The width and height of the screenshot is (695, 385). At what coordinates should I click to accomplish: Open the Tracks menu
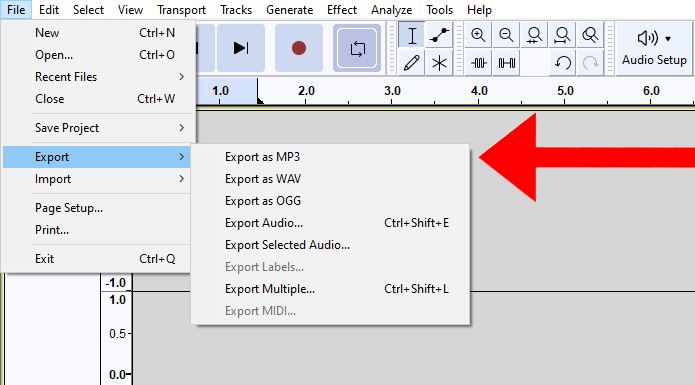(236, 10)
